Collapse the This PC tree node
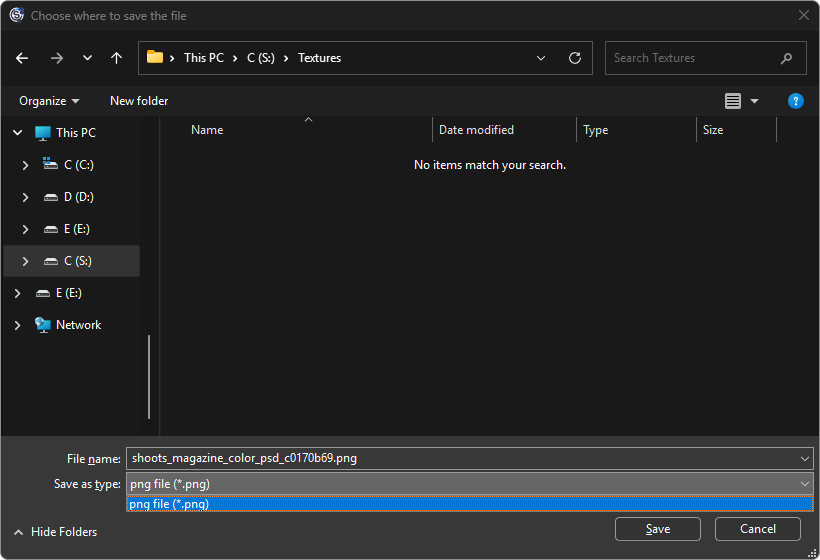The height and width of the screenshot is (560, 820). pos(17,133)
